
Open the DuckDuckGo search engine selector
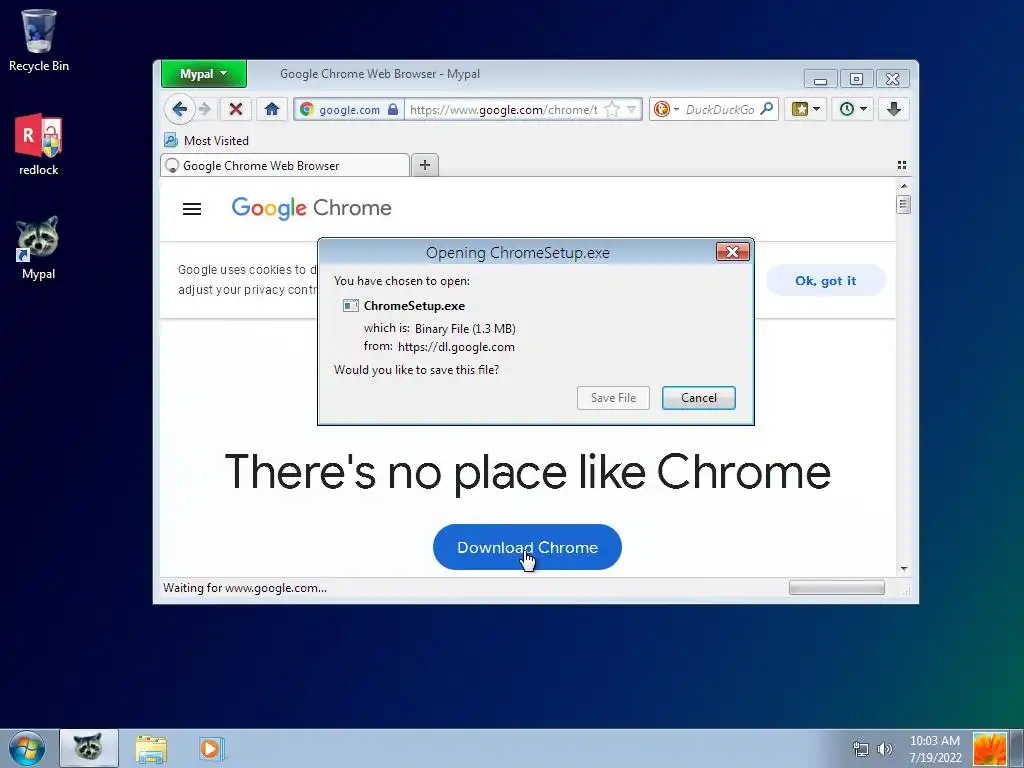(x=666, y=109)
